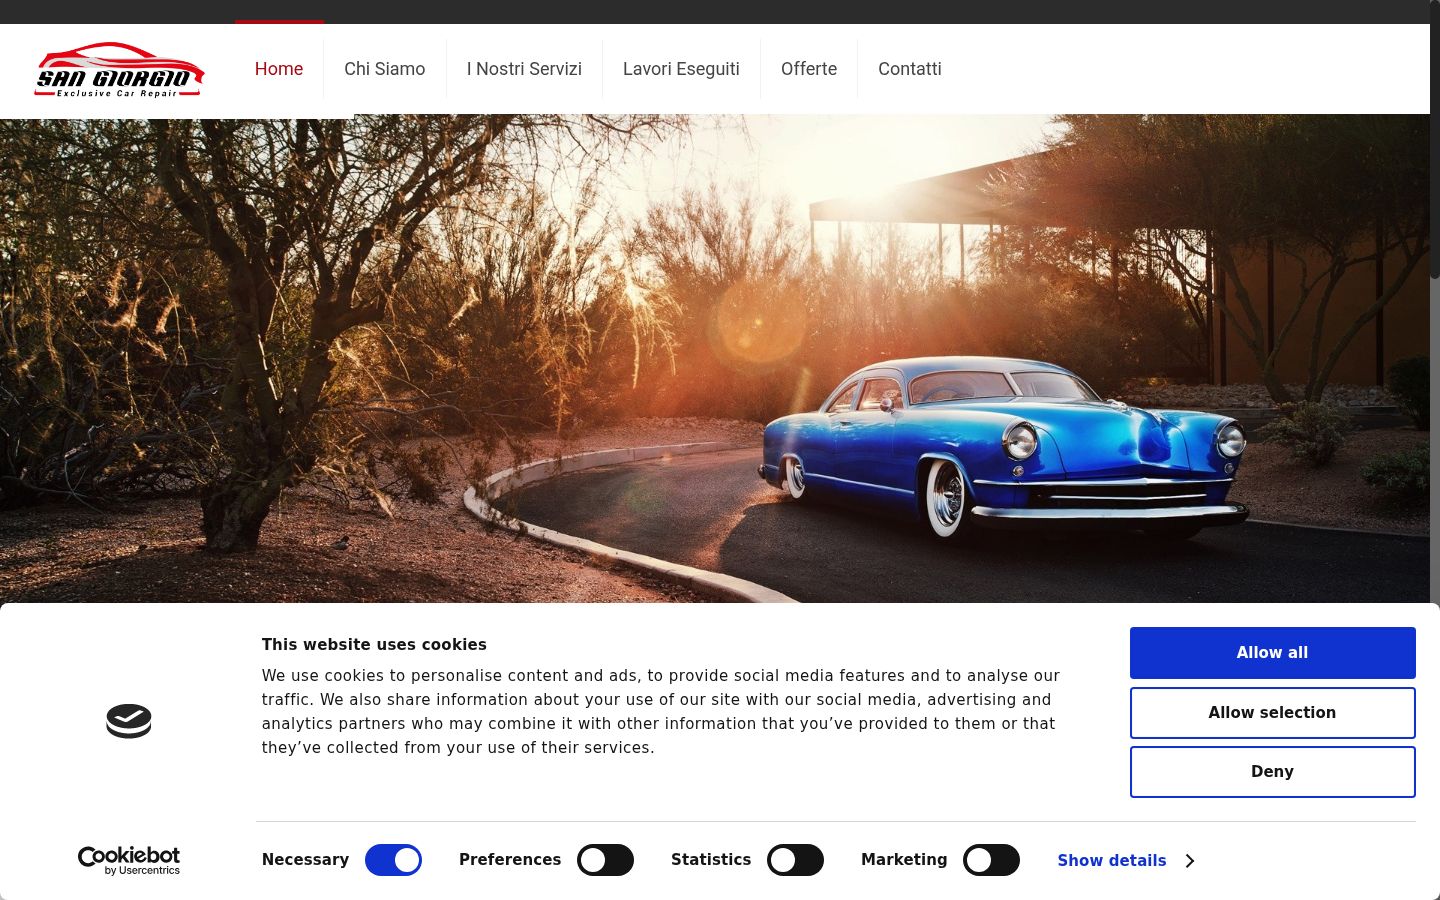This screenshot has width=1440, height=900.
Task: Click the San Giorgio logo
Action: point(119,69)
